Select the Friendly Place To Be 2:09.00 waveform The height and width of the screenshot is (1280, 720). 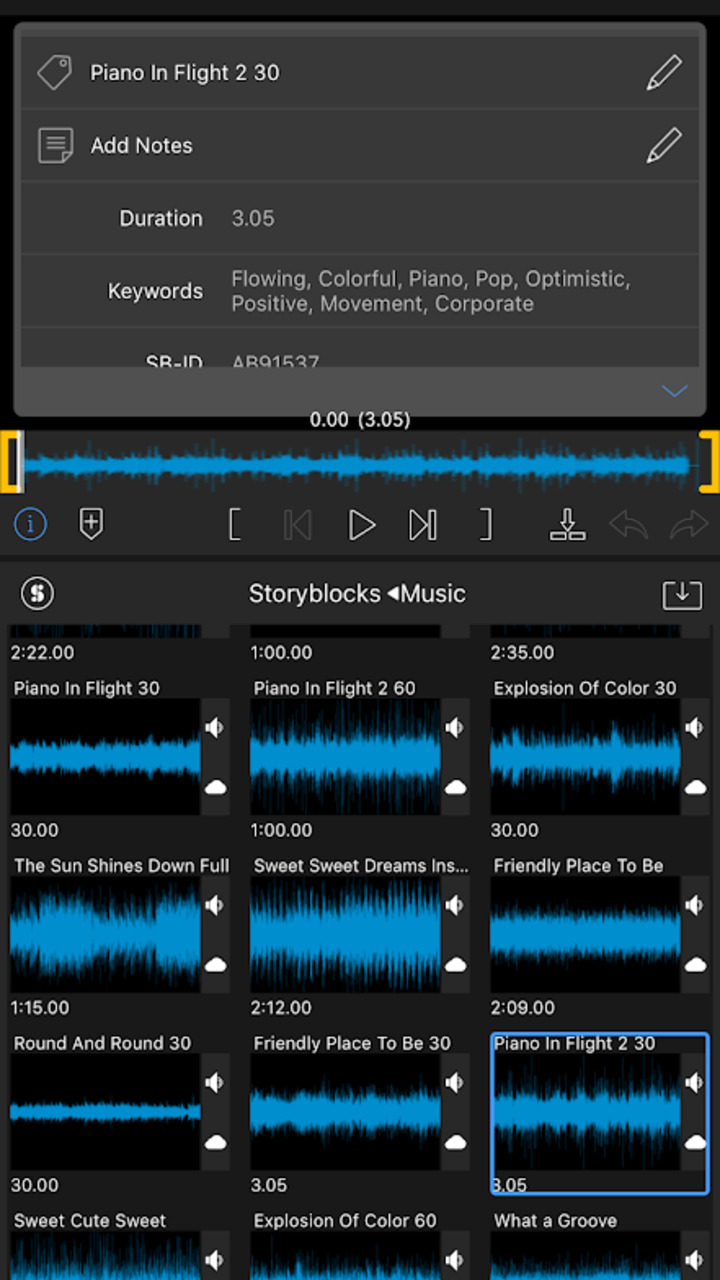coord(585,934)
